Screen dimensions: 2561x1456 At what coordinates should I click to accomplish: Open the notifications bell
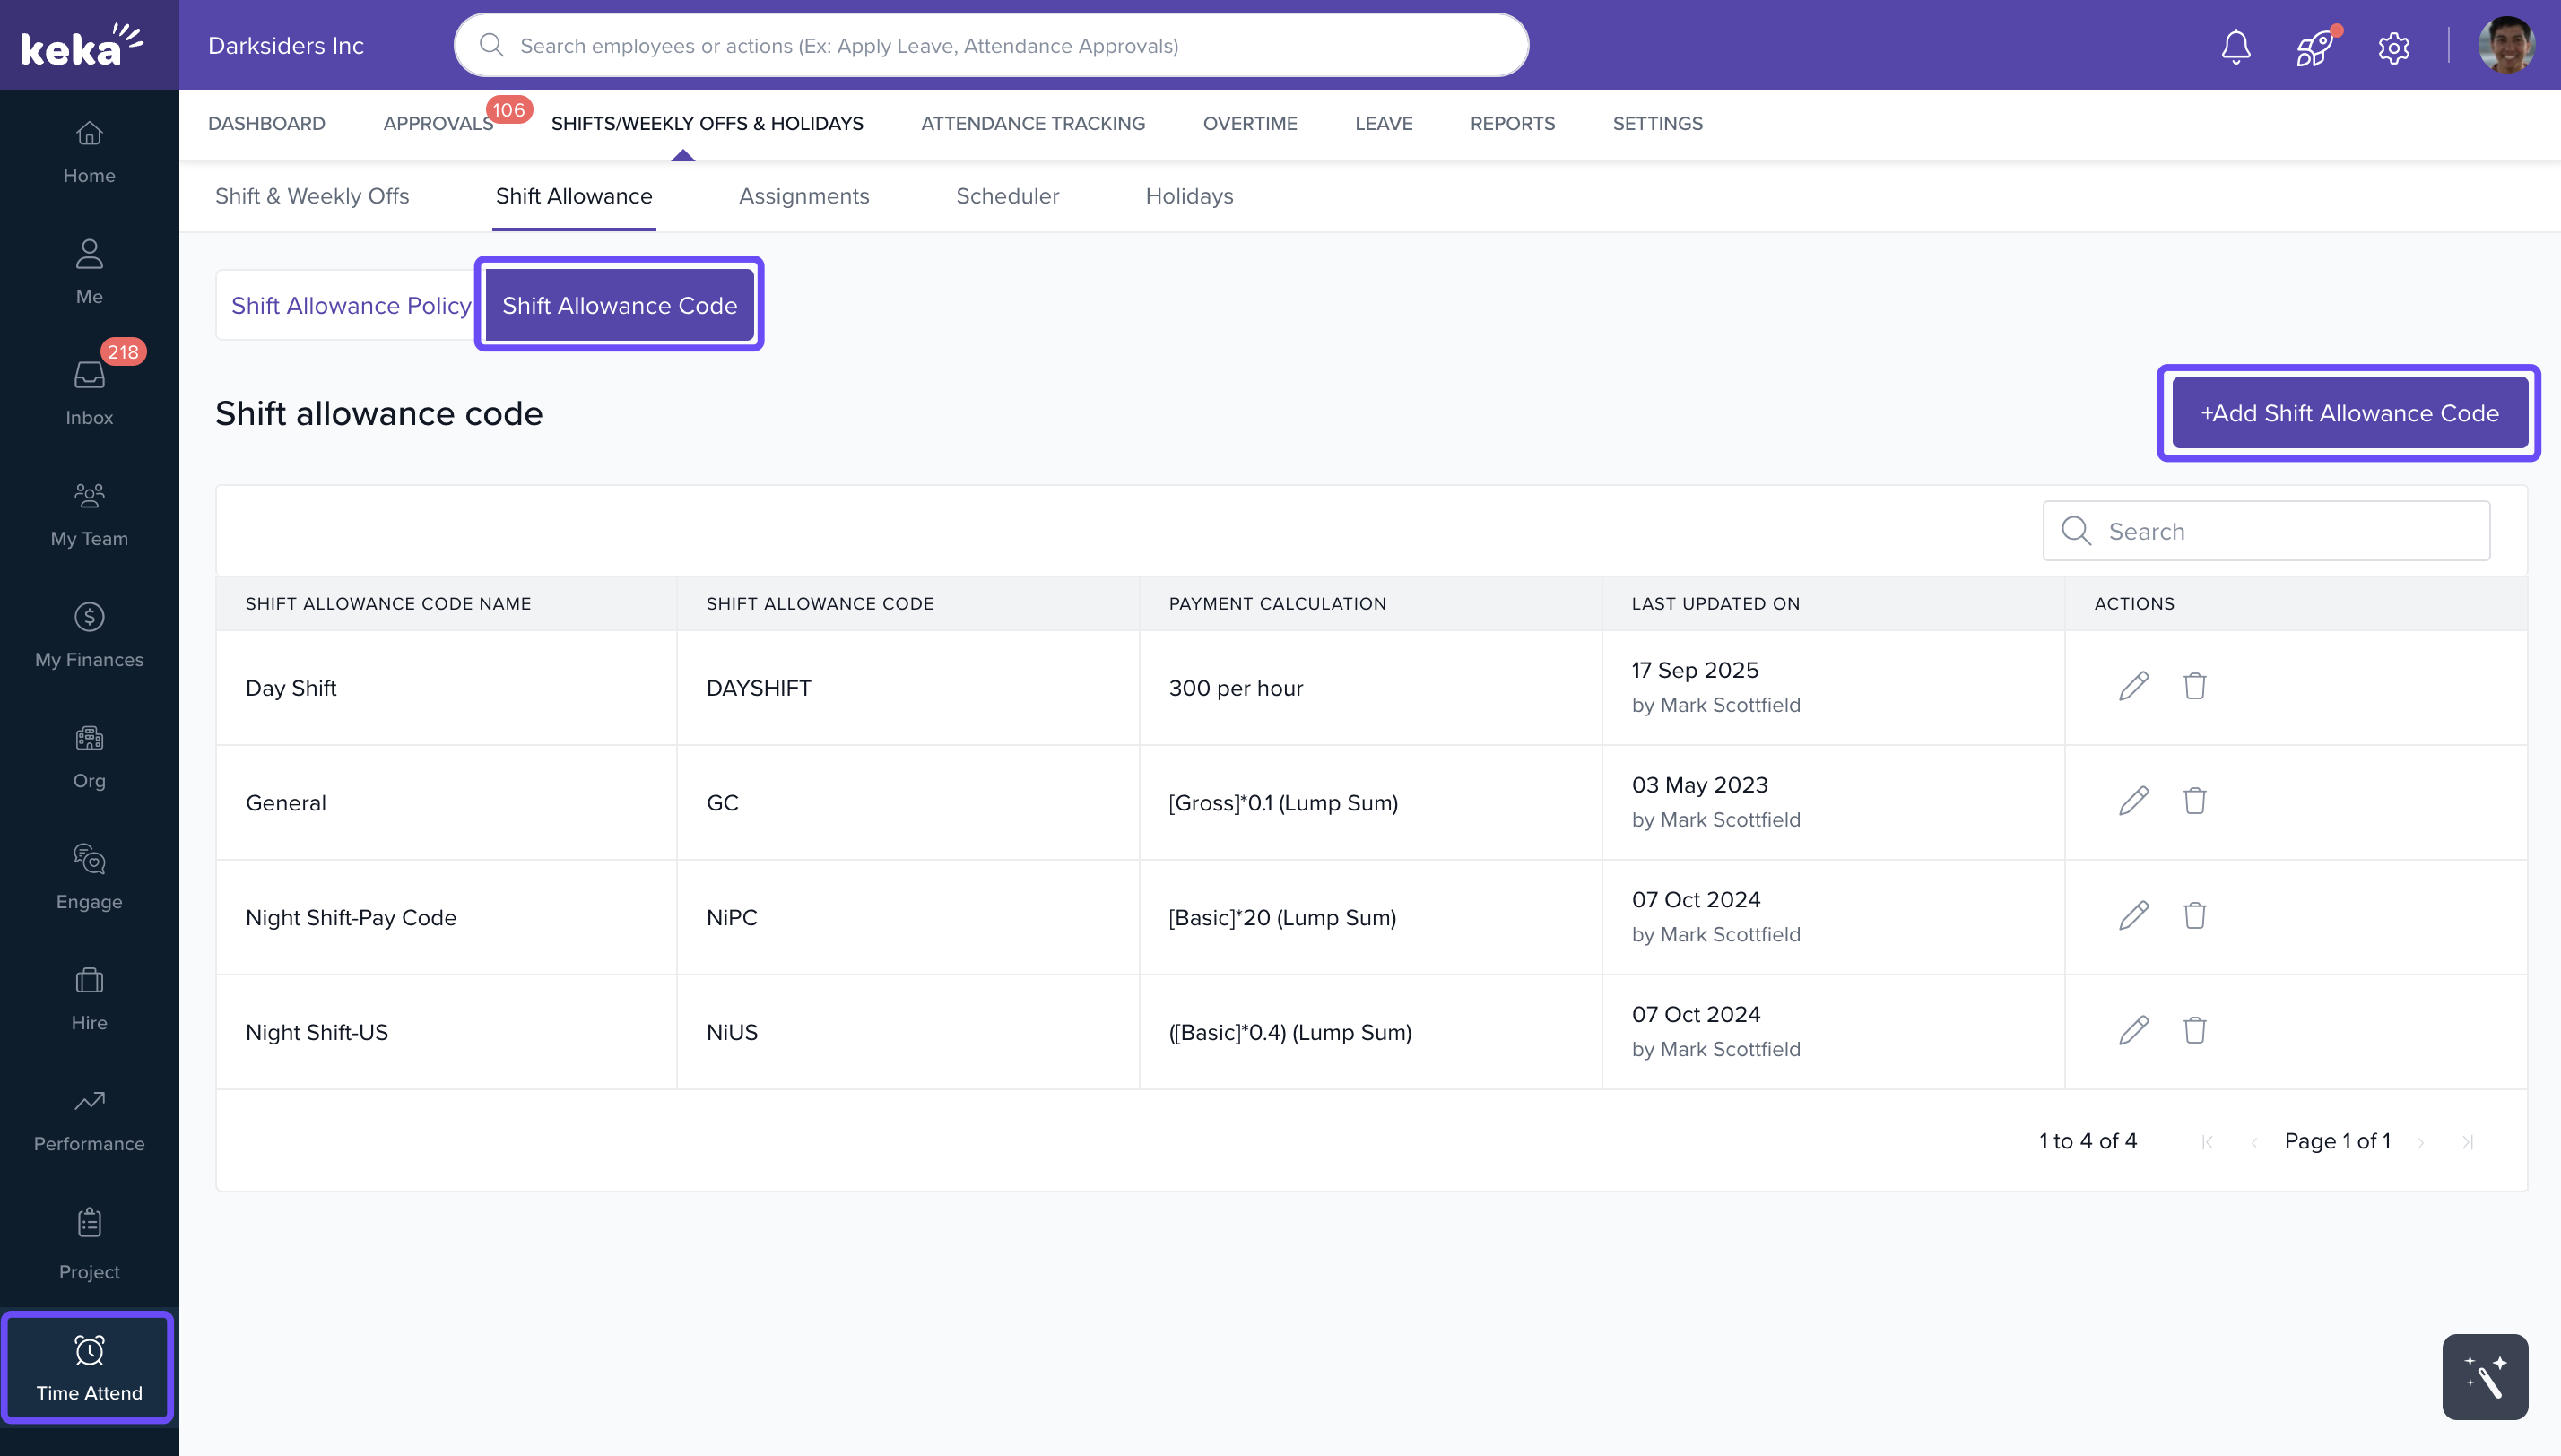click(x=2235, y=46)
